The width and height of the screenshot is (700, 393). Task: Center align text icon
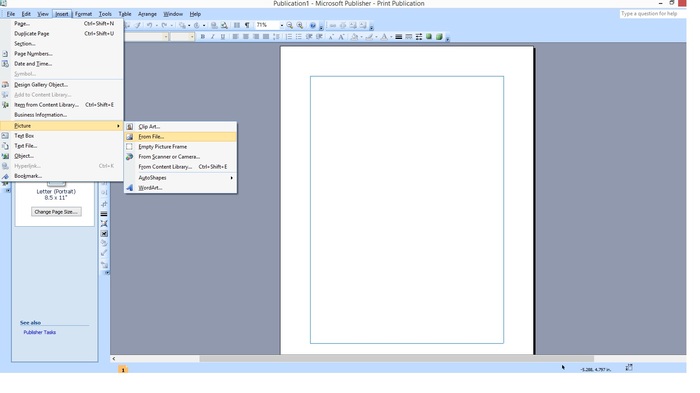click(246, 37)
